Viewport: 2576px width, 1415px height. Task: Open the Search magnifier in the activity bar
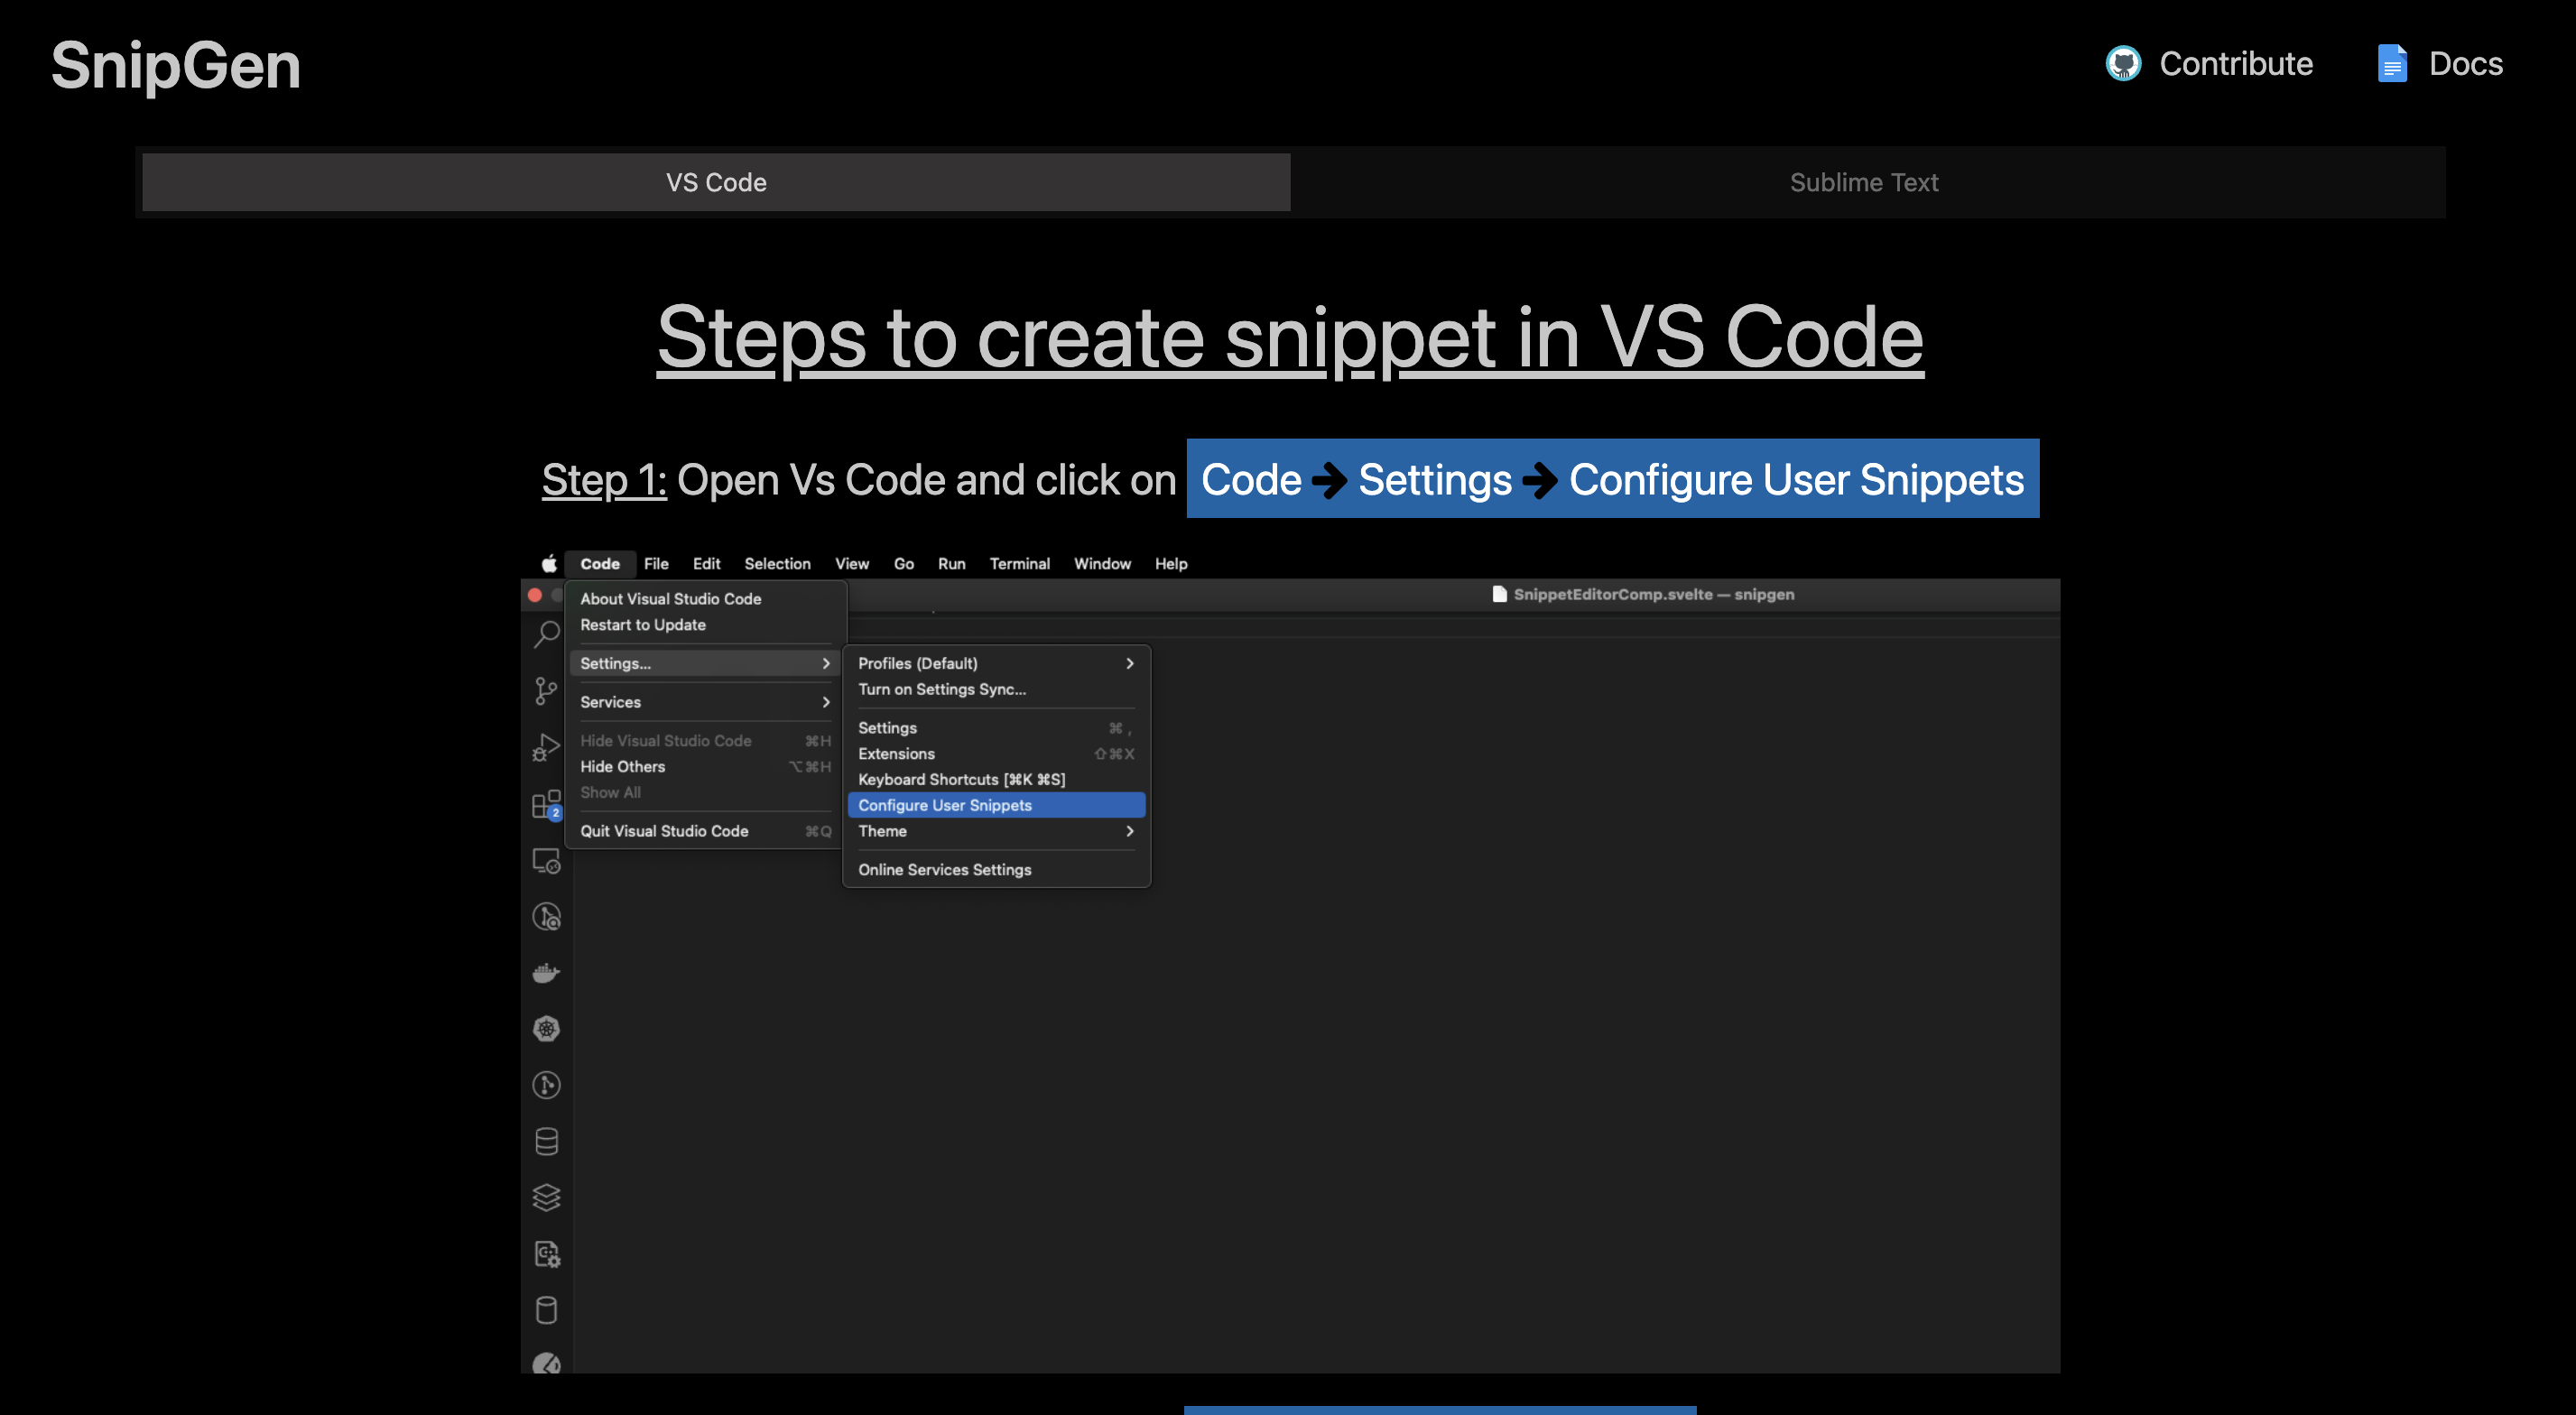(546, 634)
